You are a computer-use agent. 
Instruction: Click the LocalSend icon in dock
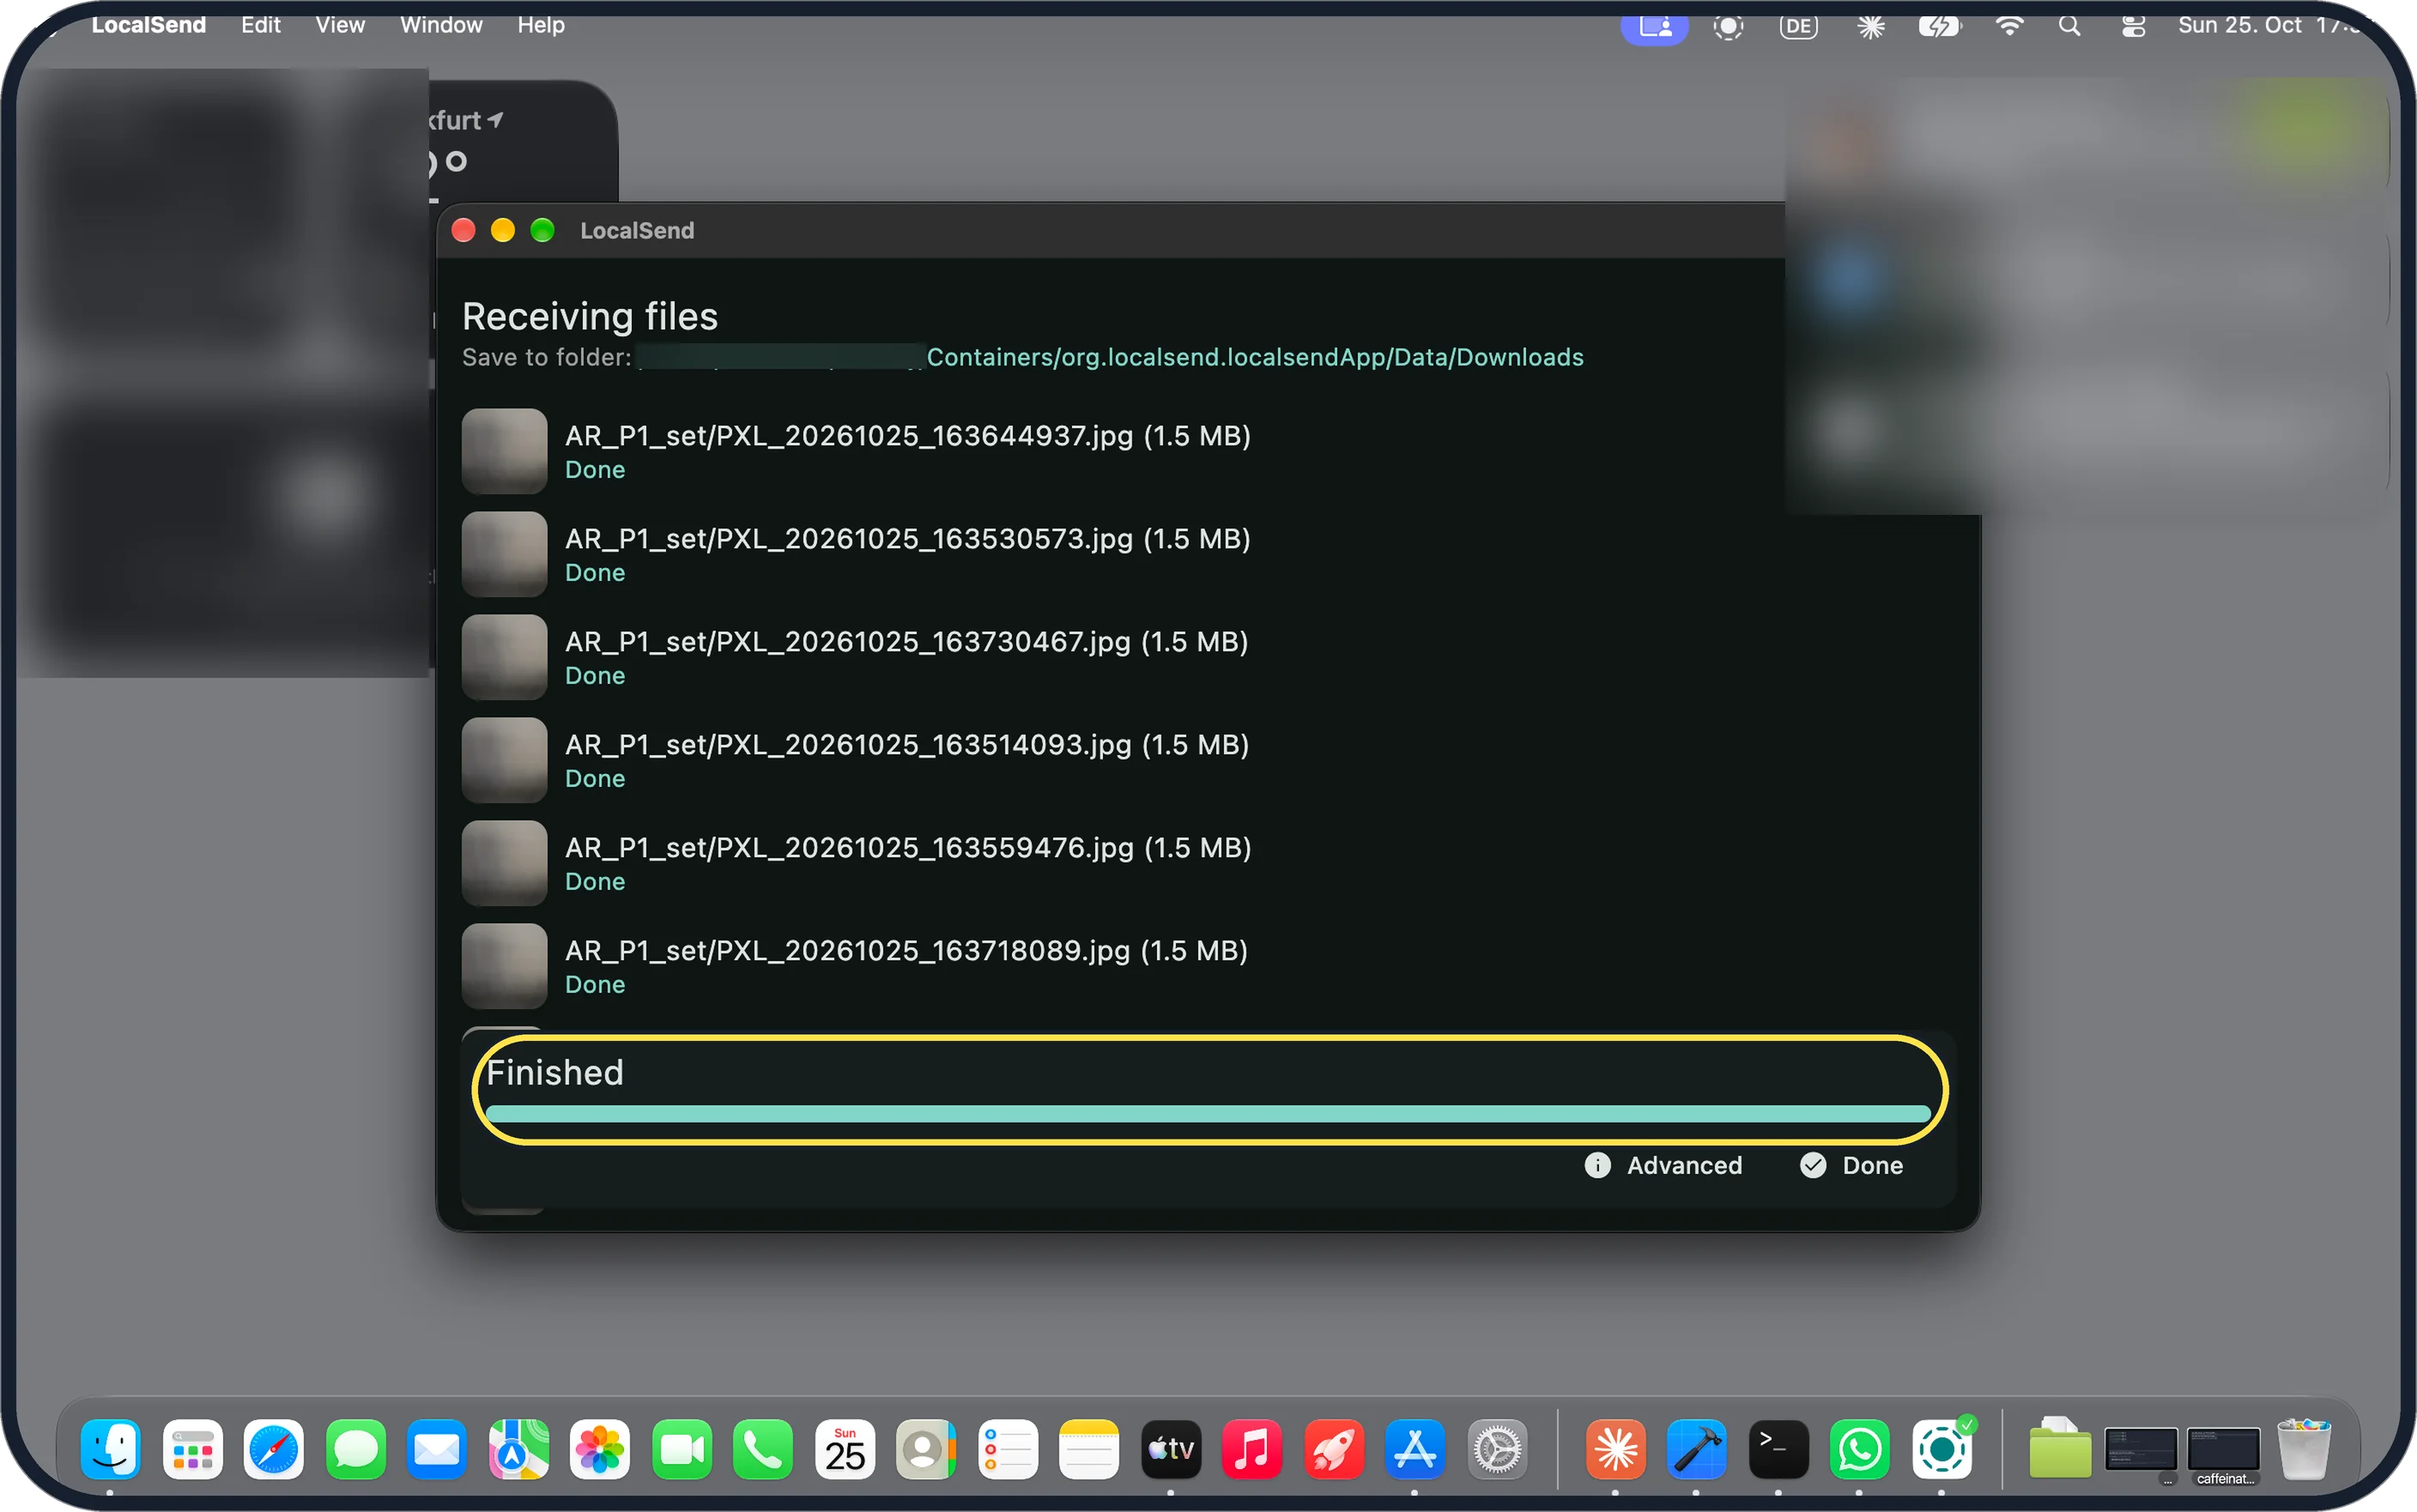coord(1942,1449)
